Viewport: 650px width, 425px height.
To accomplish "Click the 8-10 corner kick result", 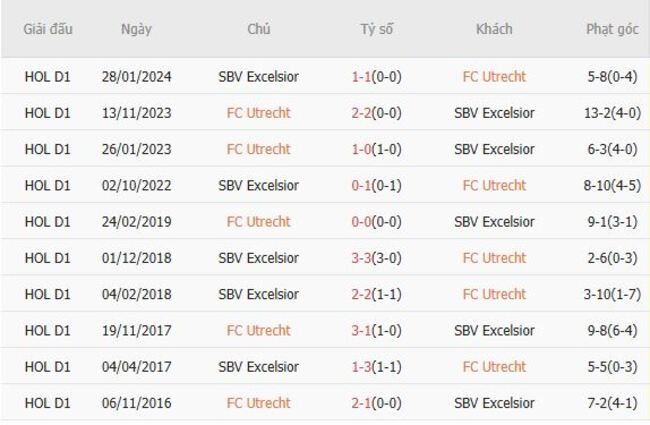I will pos(613,185).
